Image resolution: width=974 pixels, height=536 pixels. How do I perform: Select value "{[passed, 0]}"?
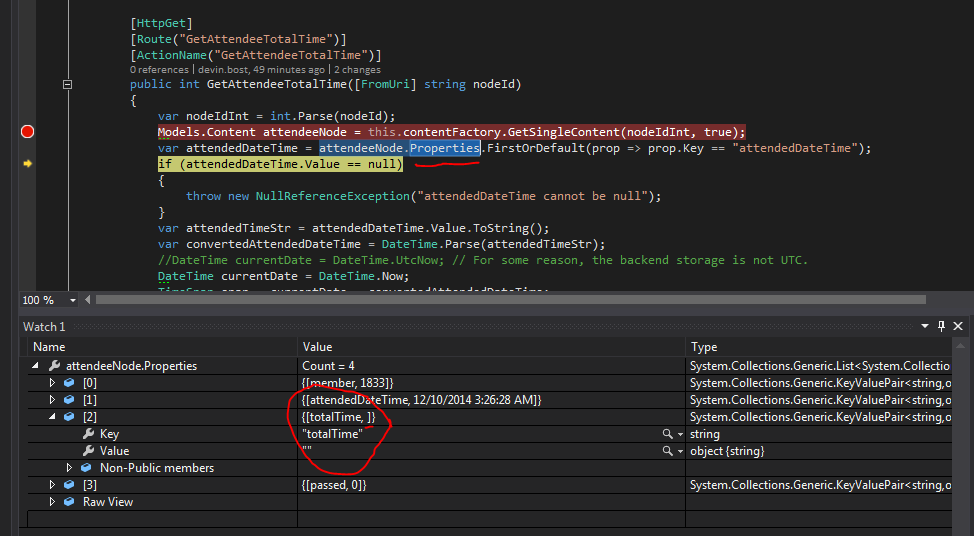334,484
